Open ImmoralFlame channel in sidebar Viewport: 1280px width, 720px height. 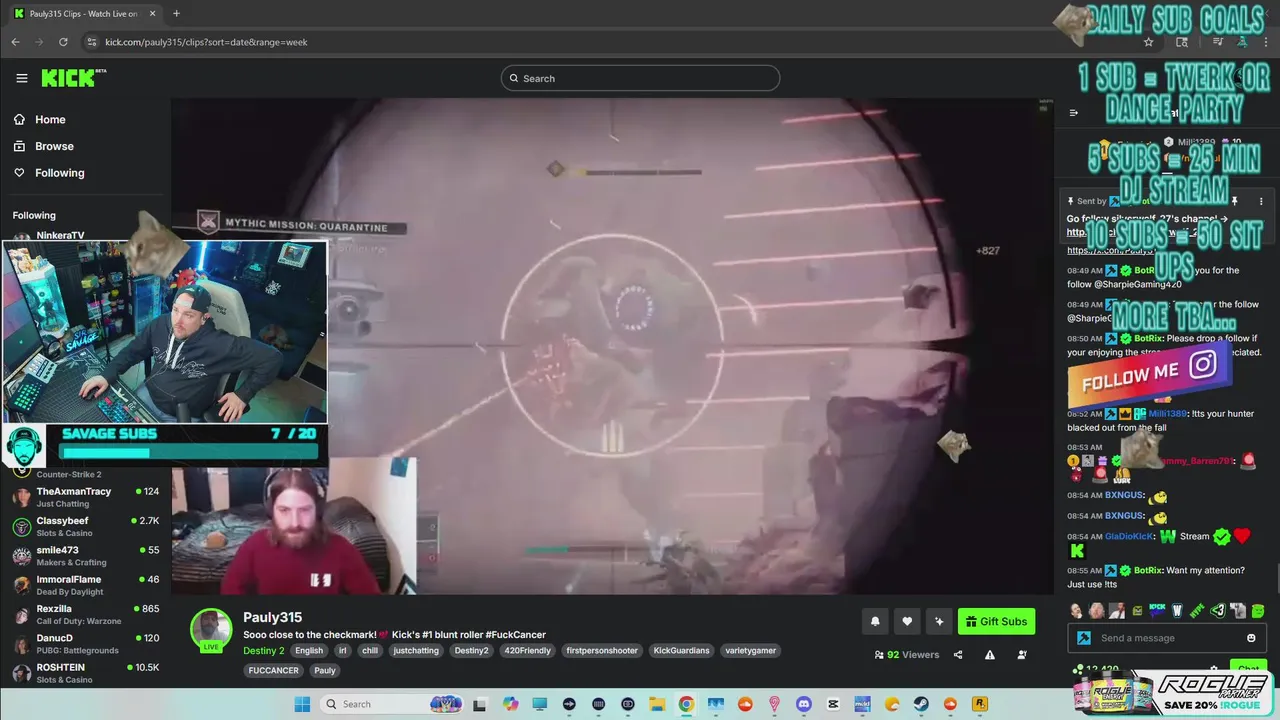[x=85, y=584]
